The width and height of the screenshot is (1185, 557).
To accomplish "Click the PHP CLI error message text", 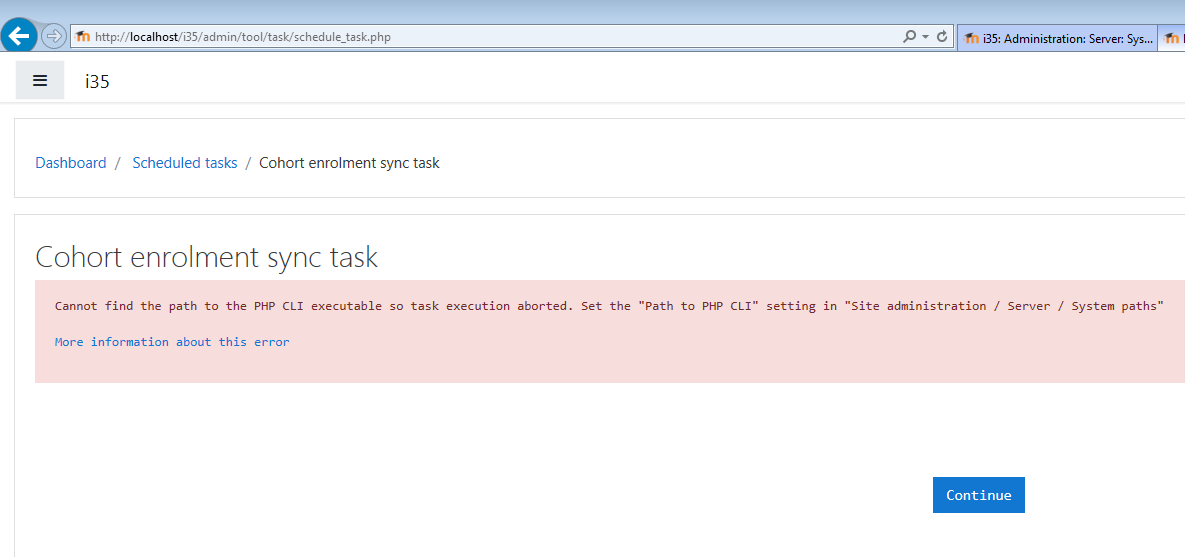I will [609, 306].
